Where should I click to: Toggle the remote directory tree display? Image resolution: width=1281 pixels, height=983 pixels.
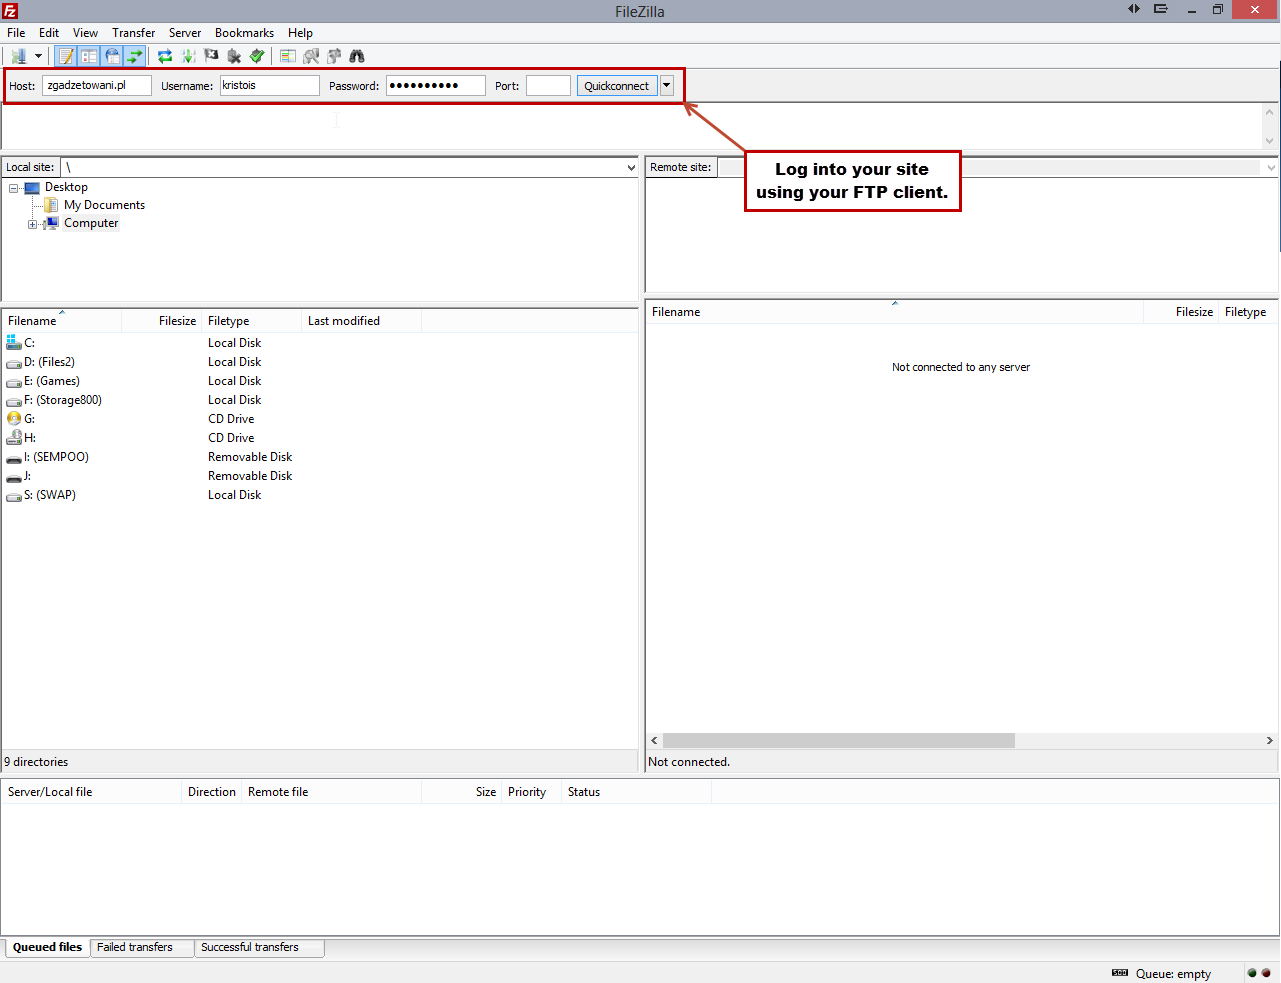112,56
